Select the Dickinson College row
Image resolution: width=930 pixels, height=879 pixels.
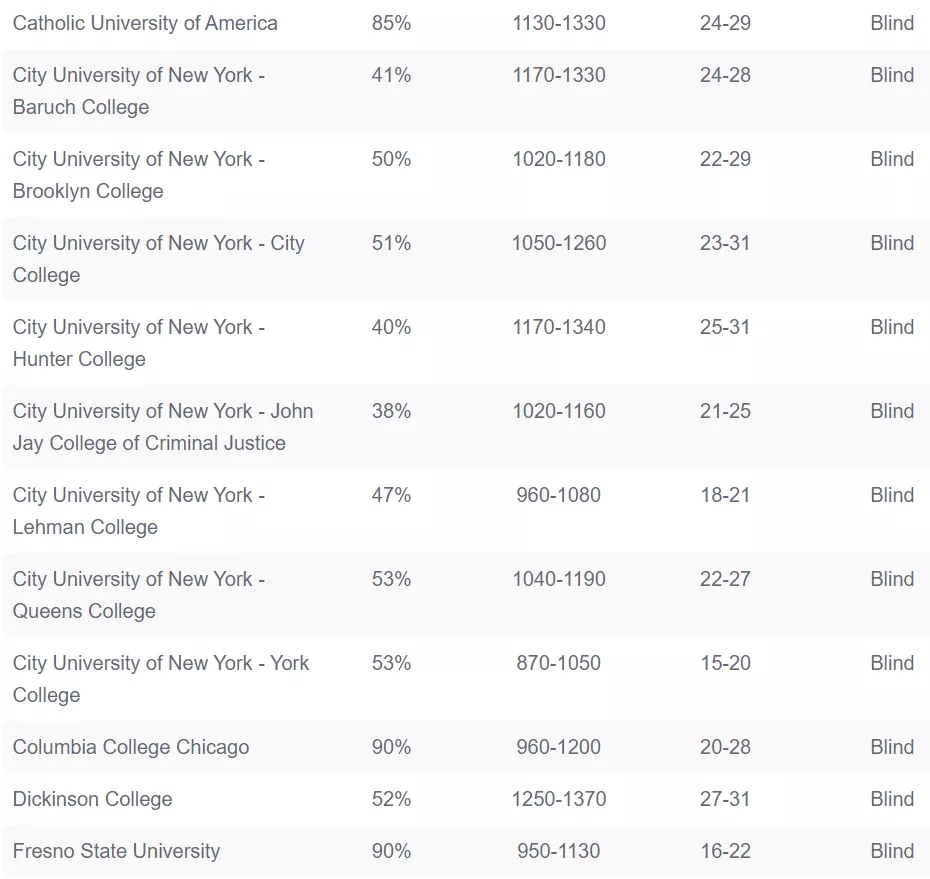click(x=465, y=799)
